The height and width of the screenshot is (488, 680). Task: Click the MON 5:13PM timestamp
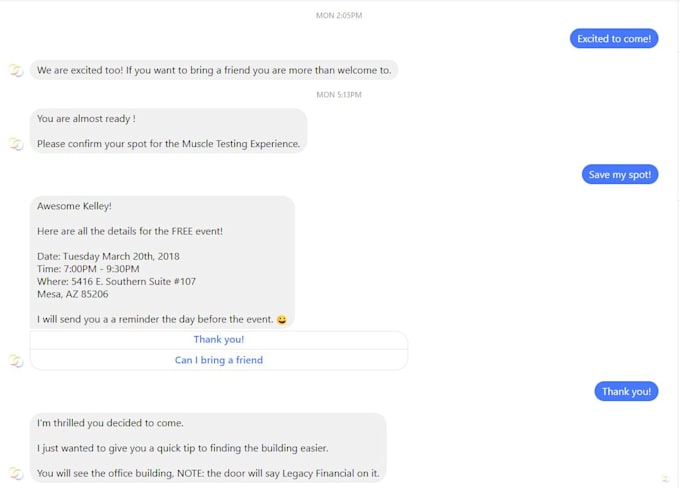(x=338, y=95)
